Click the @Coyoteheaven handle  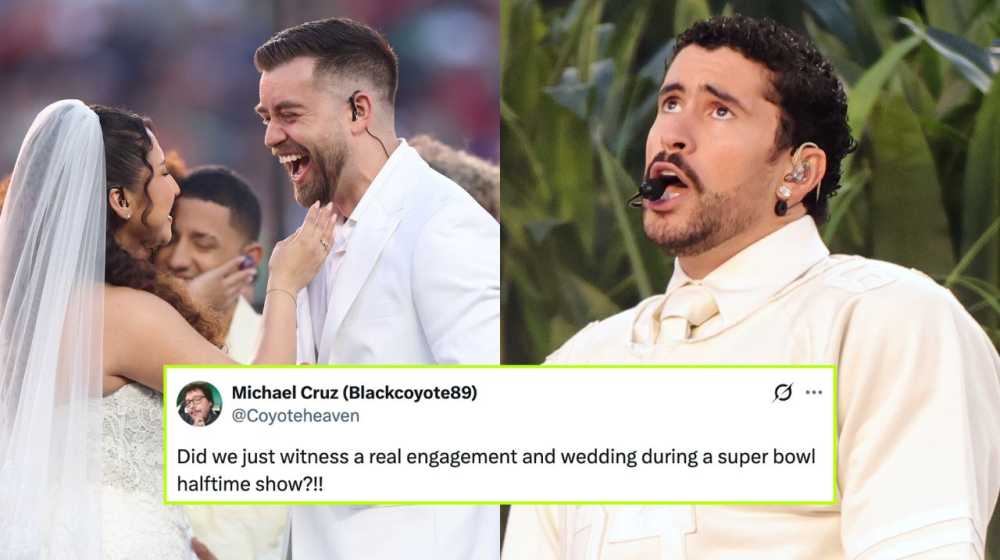coord(295,416)
